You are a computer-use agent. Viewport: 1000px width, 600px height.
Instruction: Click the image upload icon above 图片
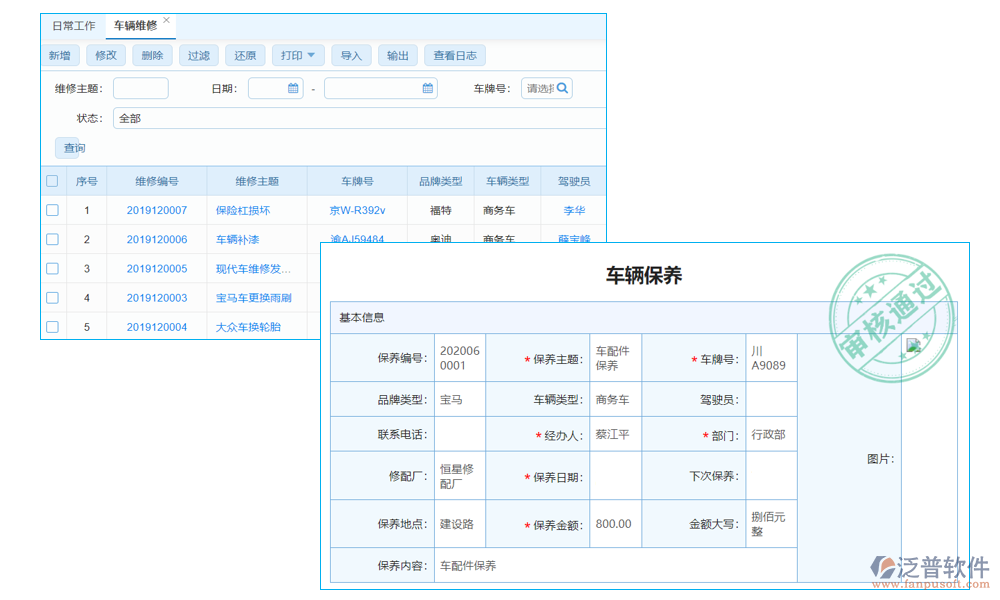pyautogui.click(x=912, y=345)
